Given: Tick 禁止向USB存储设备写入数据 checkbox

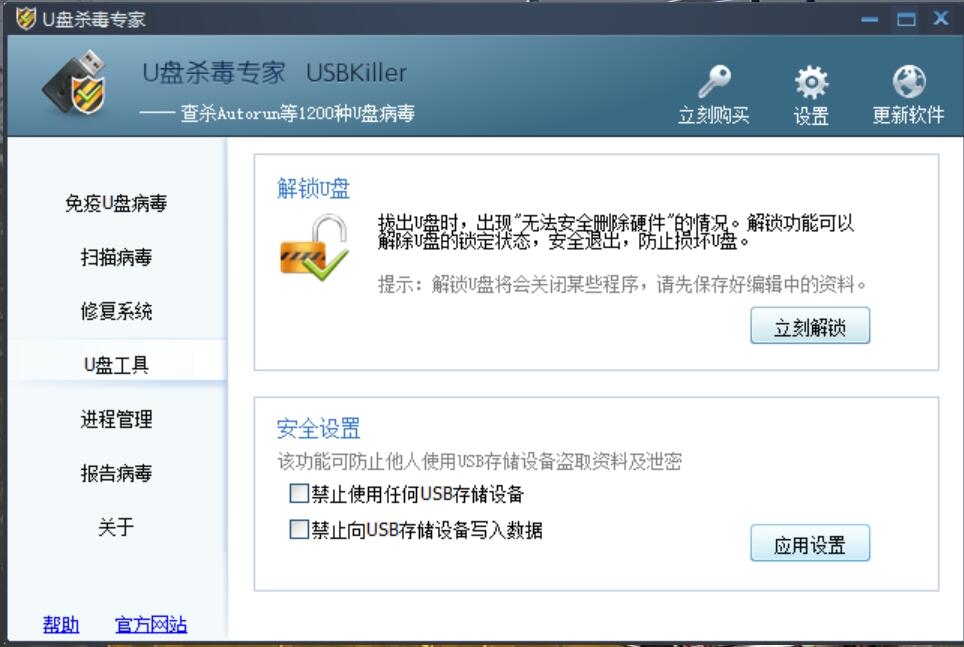Looking at the screenshot, I should pyautogui.click(x=299, y=529).
